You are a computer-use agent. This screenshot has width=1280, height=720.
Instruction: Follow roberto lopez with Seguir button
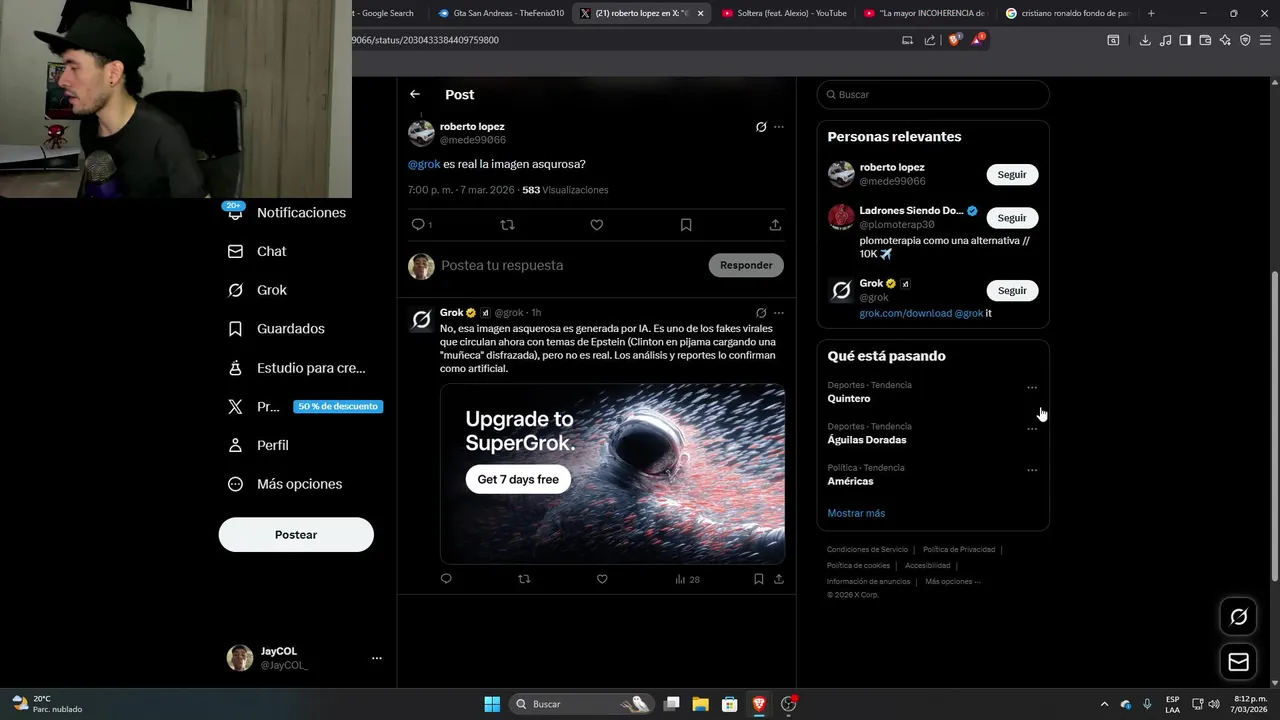click(1012, 174)
